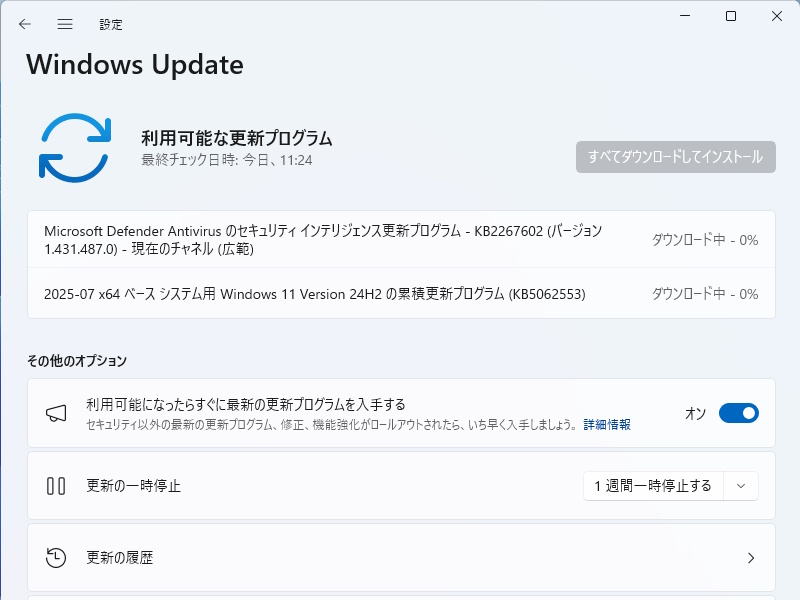Close the Settings window
800x600 pixels.
click(x=777, y=16)
